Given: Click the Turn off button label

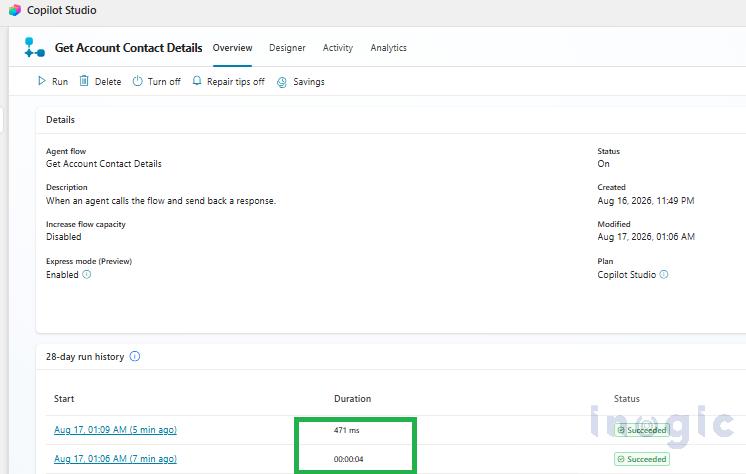Looking at the screenshot, I should tap(164, 81).
